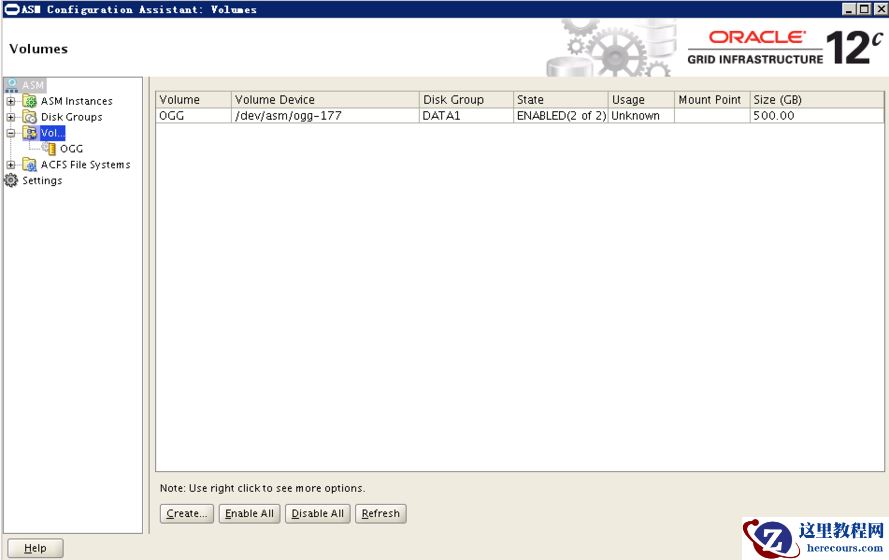Click the ENABLED(2 of 2) state cell
Screen dimensions: 889x560
click(561, 116)
